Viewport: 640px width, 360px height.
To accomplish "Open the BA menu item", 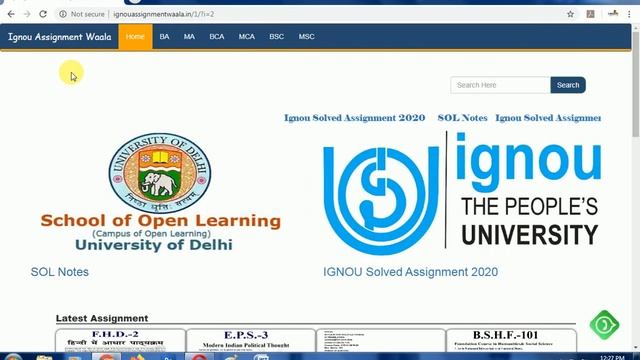I will click(x=164, y=37).
